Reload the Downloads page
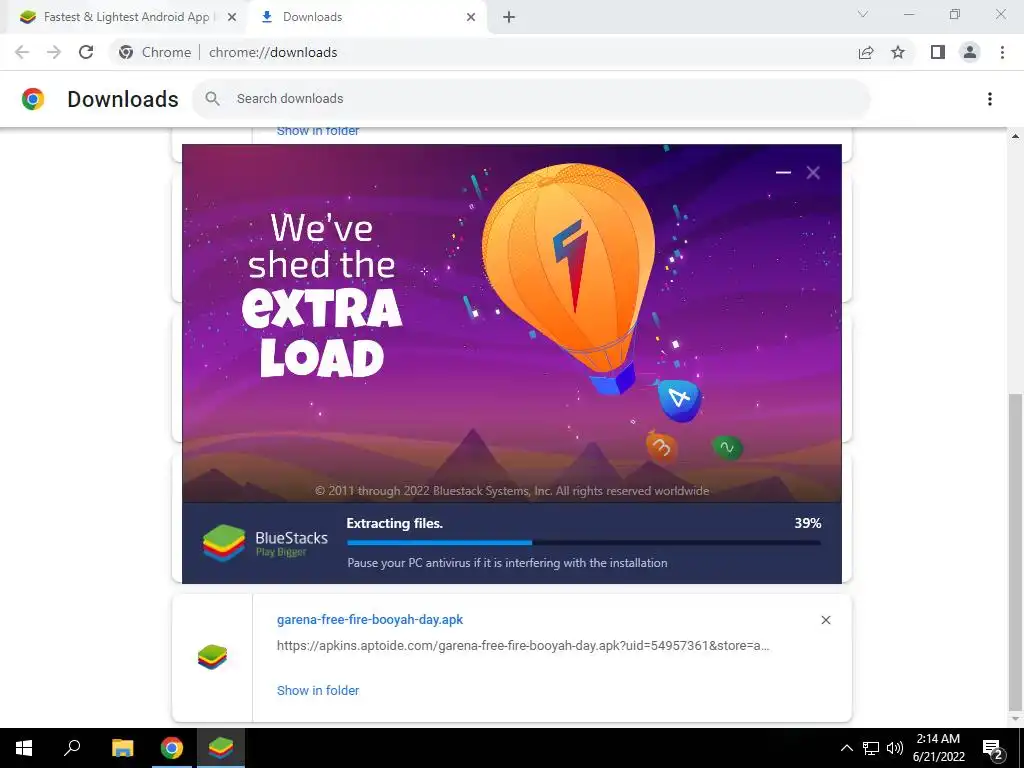Screen dimensions: 1024x768 (x=86, y=52)
